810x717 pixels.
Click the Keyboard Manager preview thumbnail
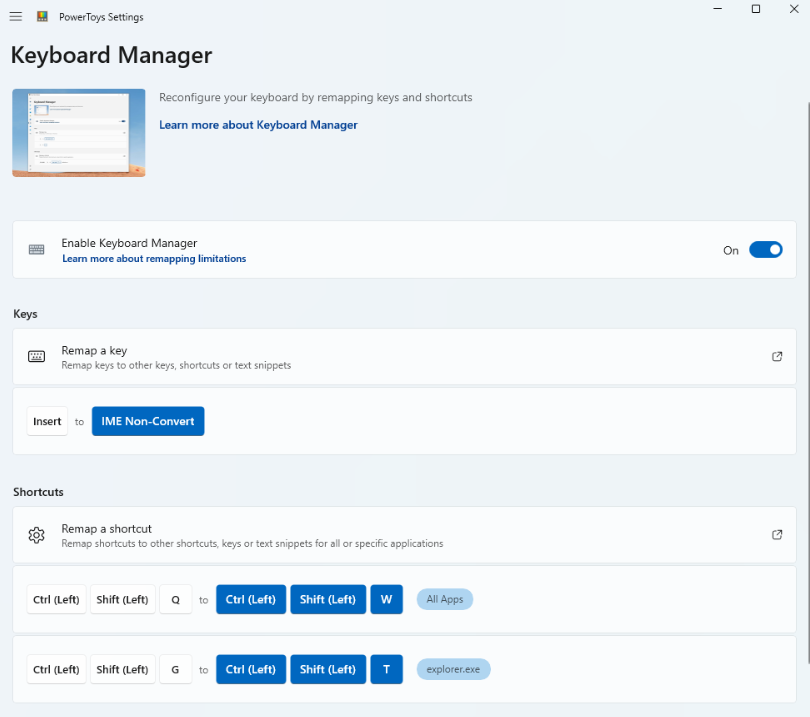79,133
